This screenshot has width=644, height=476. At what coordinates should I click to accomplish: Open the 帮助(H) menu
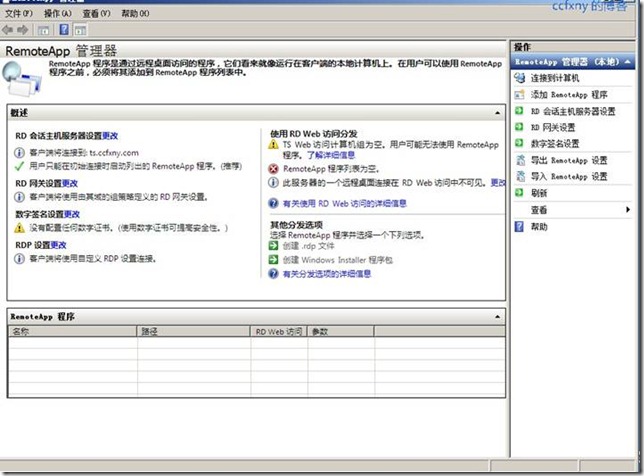click(135, 14)
